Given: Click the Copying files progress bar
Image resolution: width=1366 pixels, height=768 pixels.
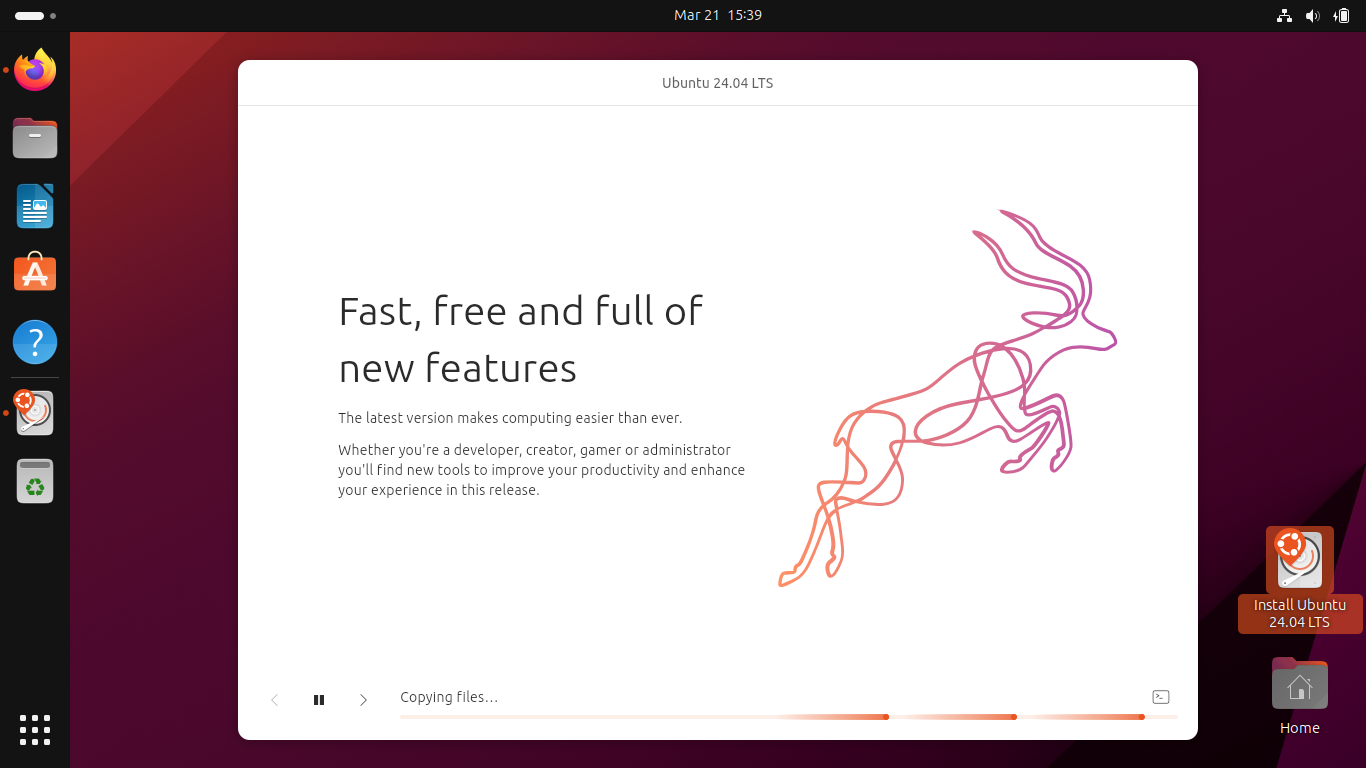Looking at the screenshot, I should click(789, 717).
